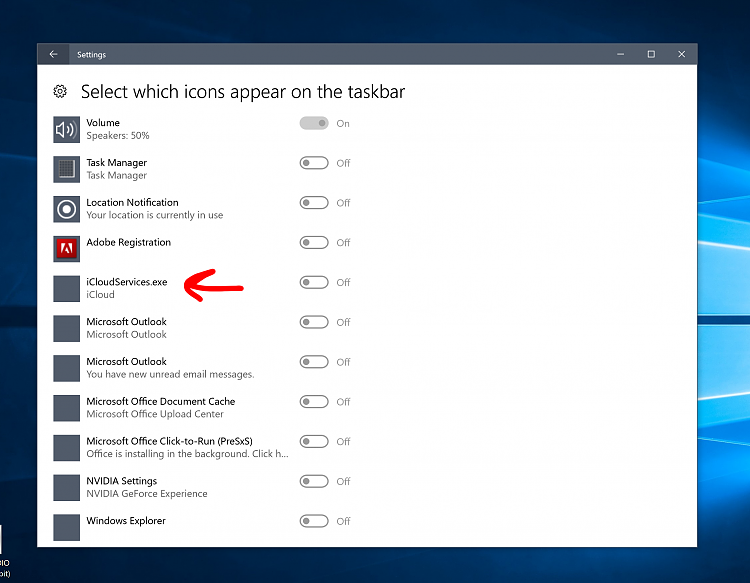The width and height of the screenshot is (750, 583).
Task: Turn on the Windows Explorer toggle
Action: 314,521
